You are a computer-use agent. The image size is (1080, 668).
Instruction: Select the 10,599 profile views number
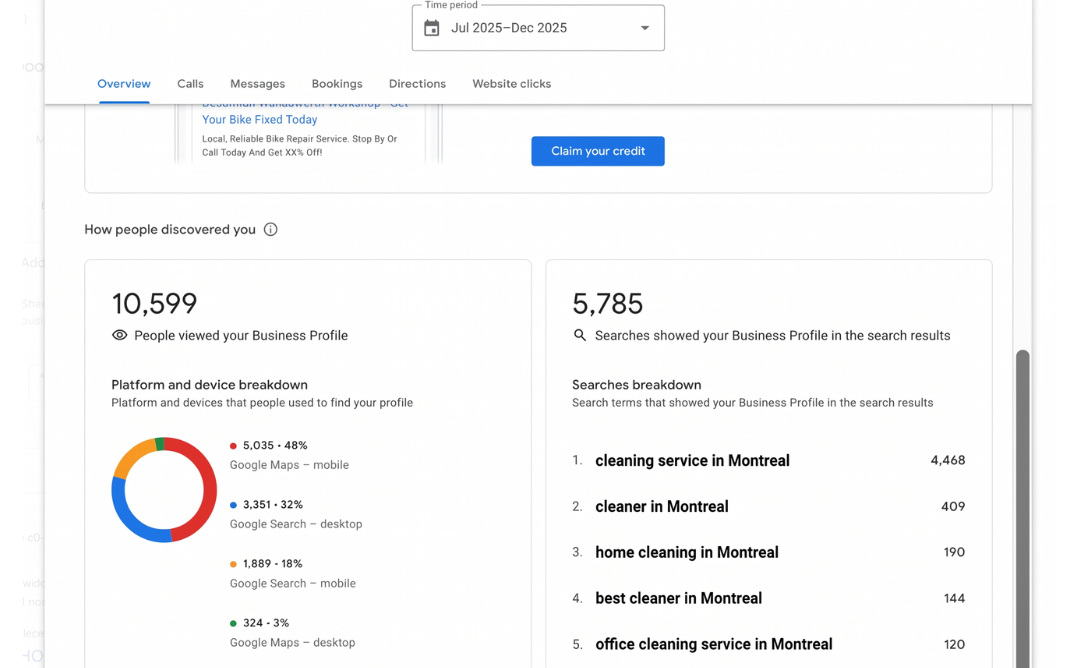tap(154, 304)
